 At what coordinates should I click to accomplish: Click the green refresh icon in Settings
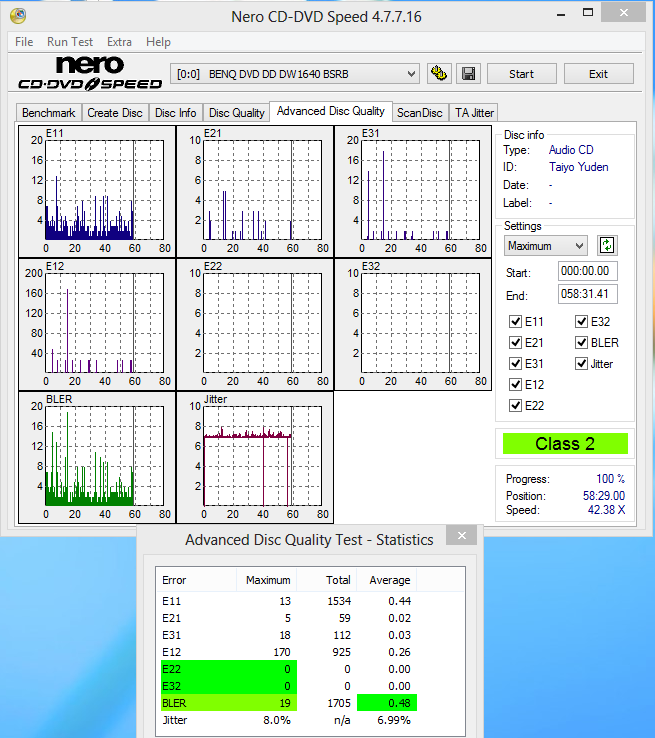point(607,245)
